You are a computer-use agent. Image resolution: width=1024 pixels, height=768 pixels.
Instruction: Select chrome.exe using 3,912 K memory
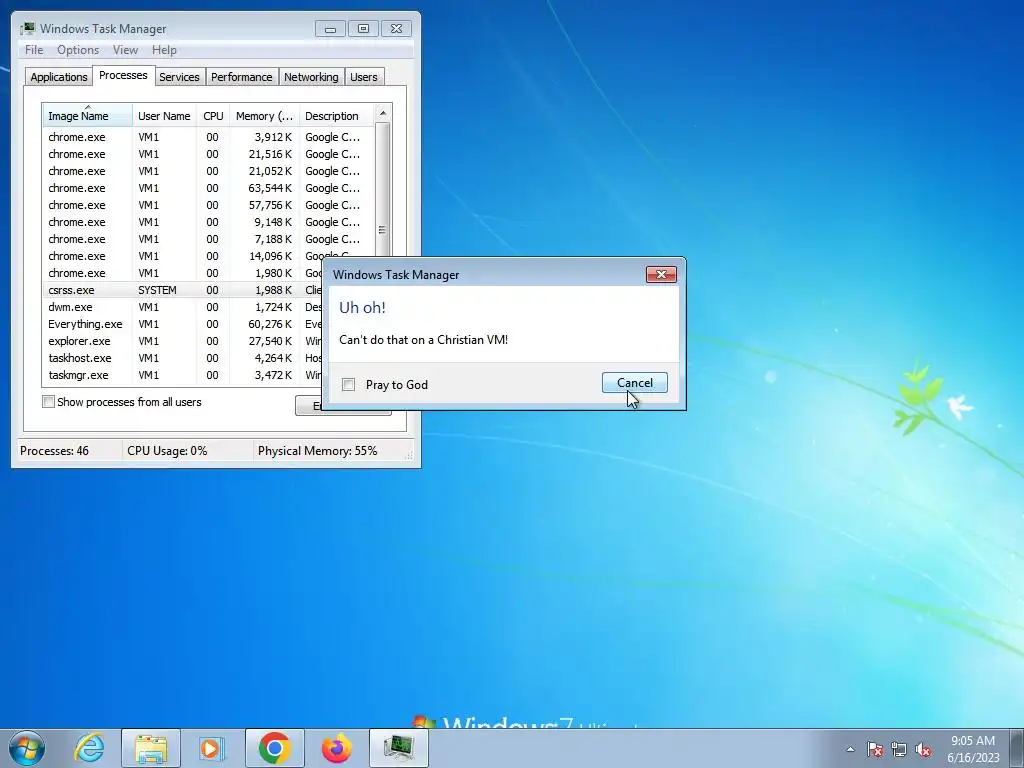click(209, 137)
